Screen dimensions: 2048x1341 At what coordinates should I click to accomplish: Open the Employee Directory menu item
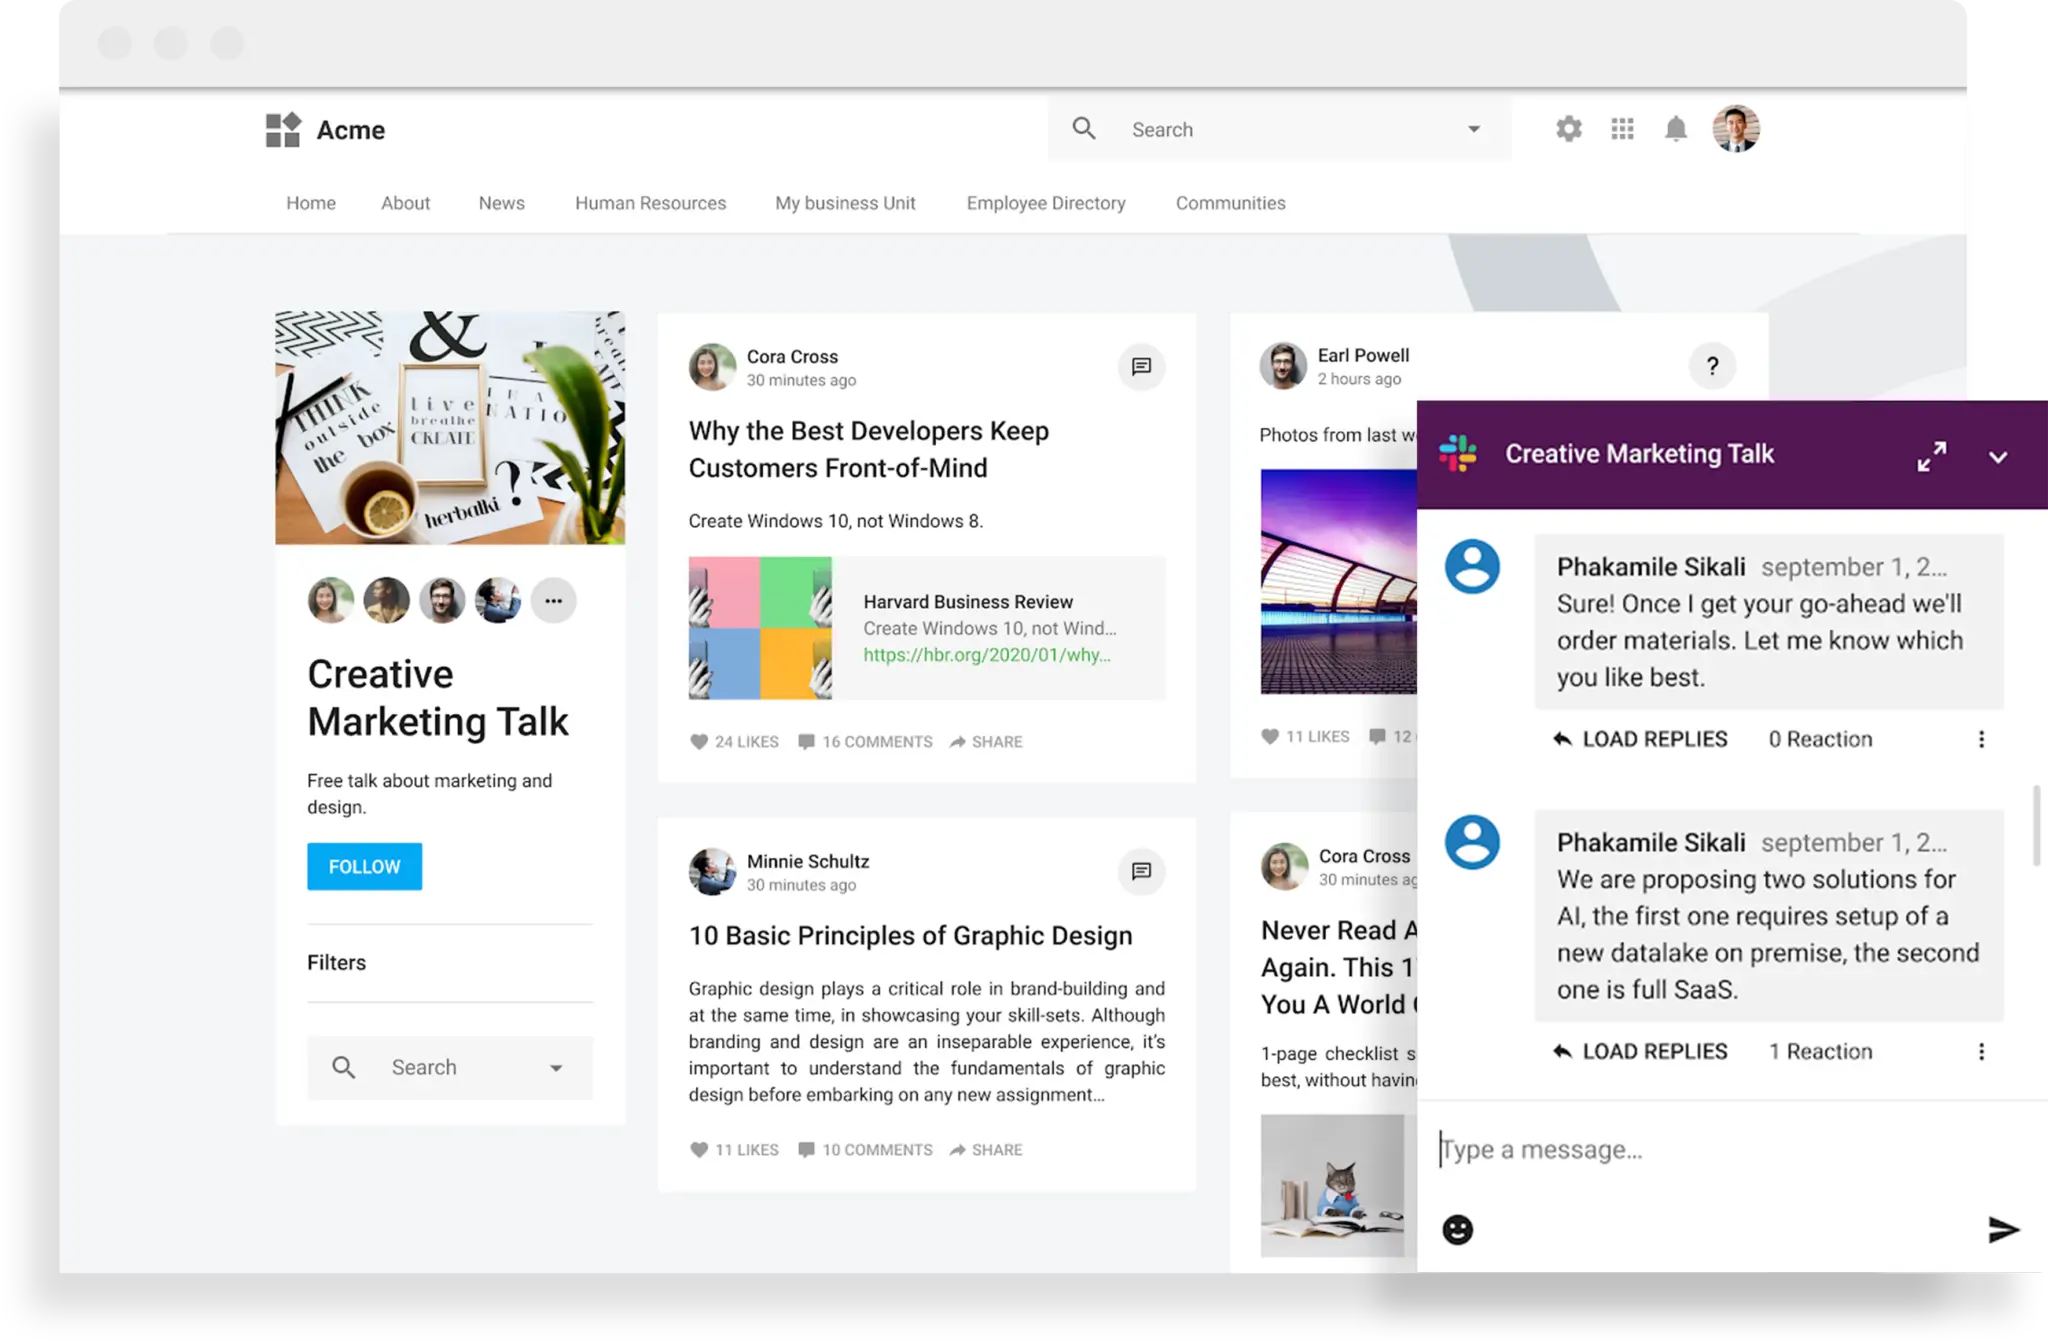coord(1045,203)
